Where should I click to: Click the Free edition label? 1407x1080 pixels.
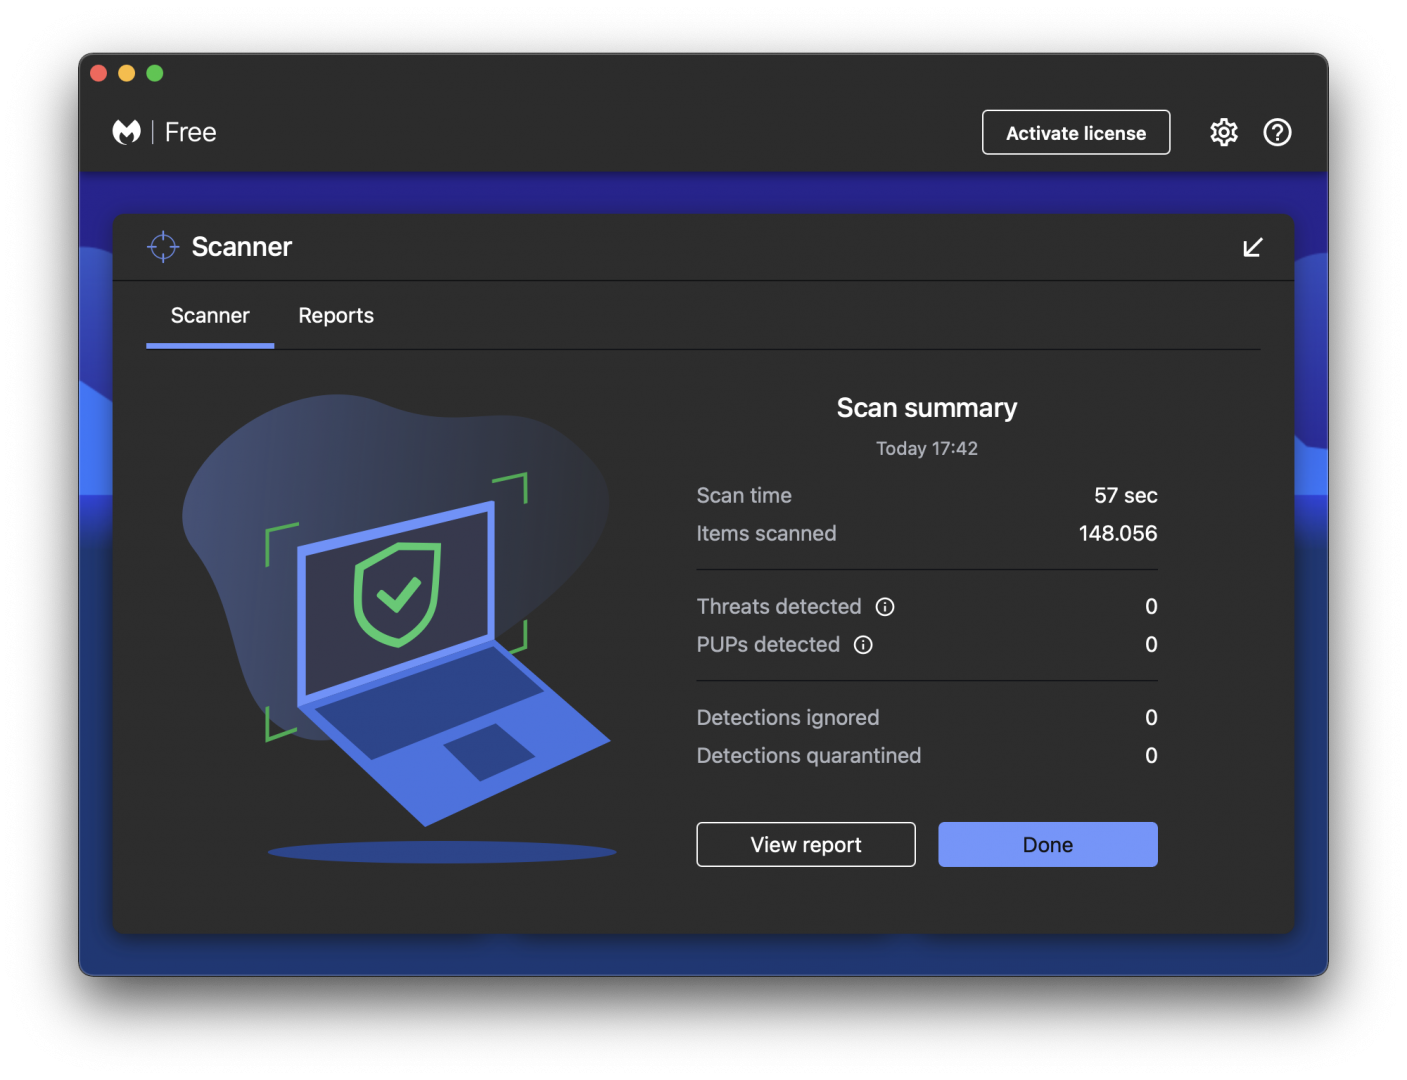[190, 132]
